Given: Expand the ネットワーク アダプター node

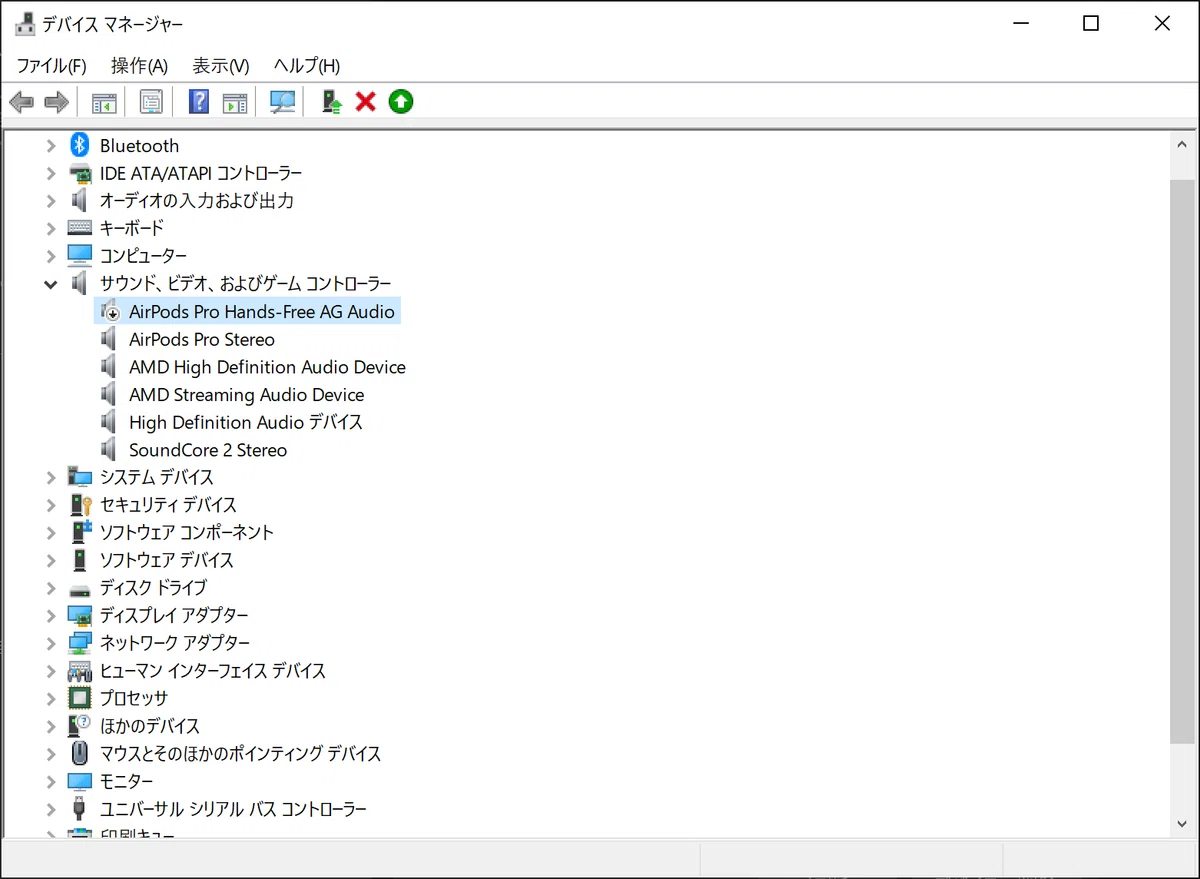Looking at the screenshot, I should 50,643.
